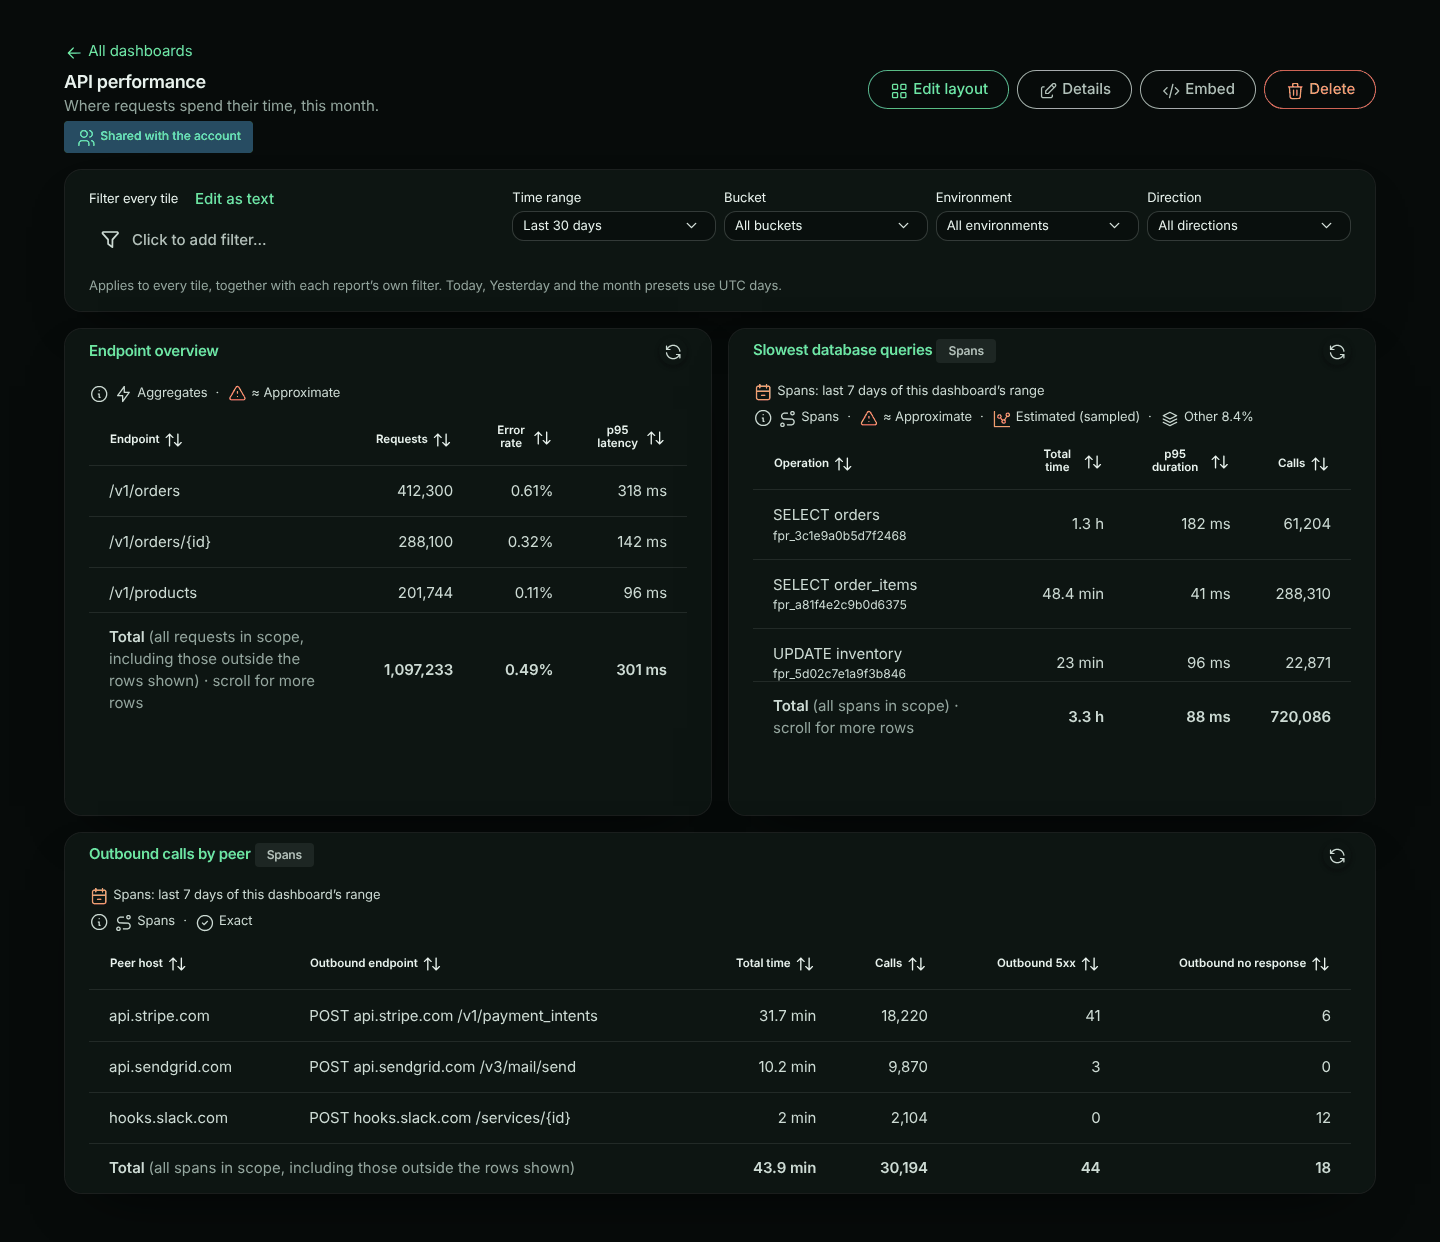Click the info icon in Slowest database queries
Image resolution: width=1440 pixels, height=1242 pixels.
763,418
